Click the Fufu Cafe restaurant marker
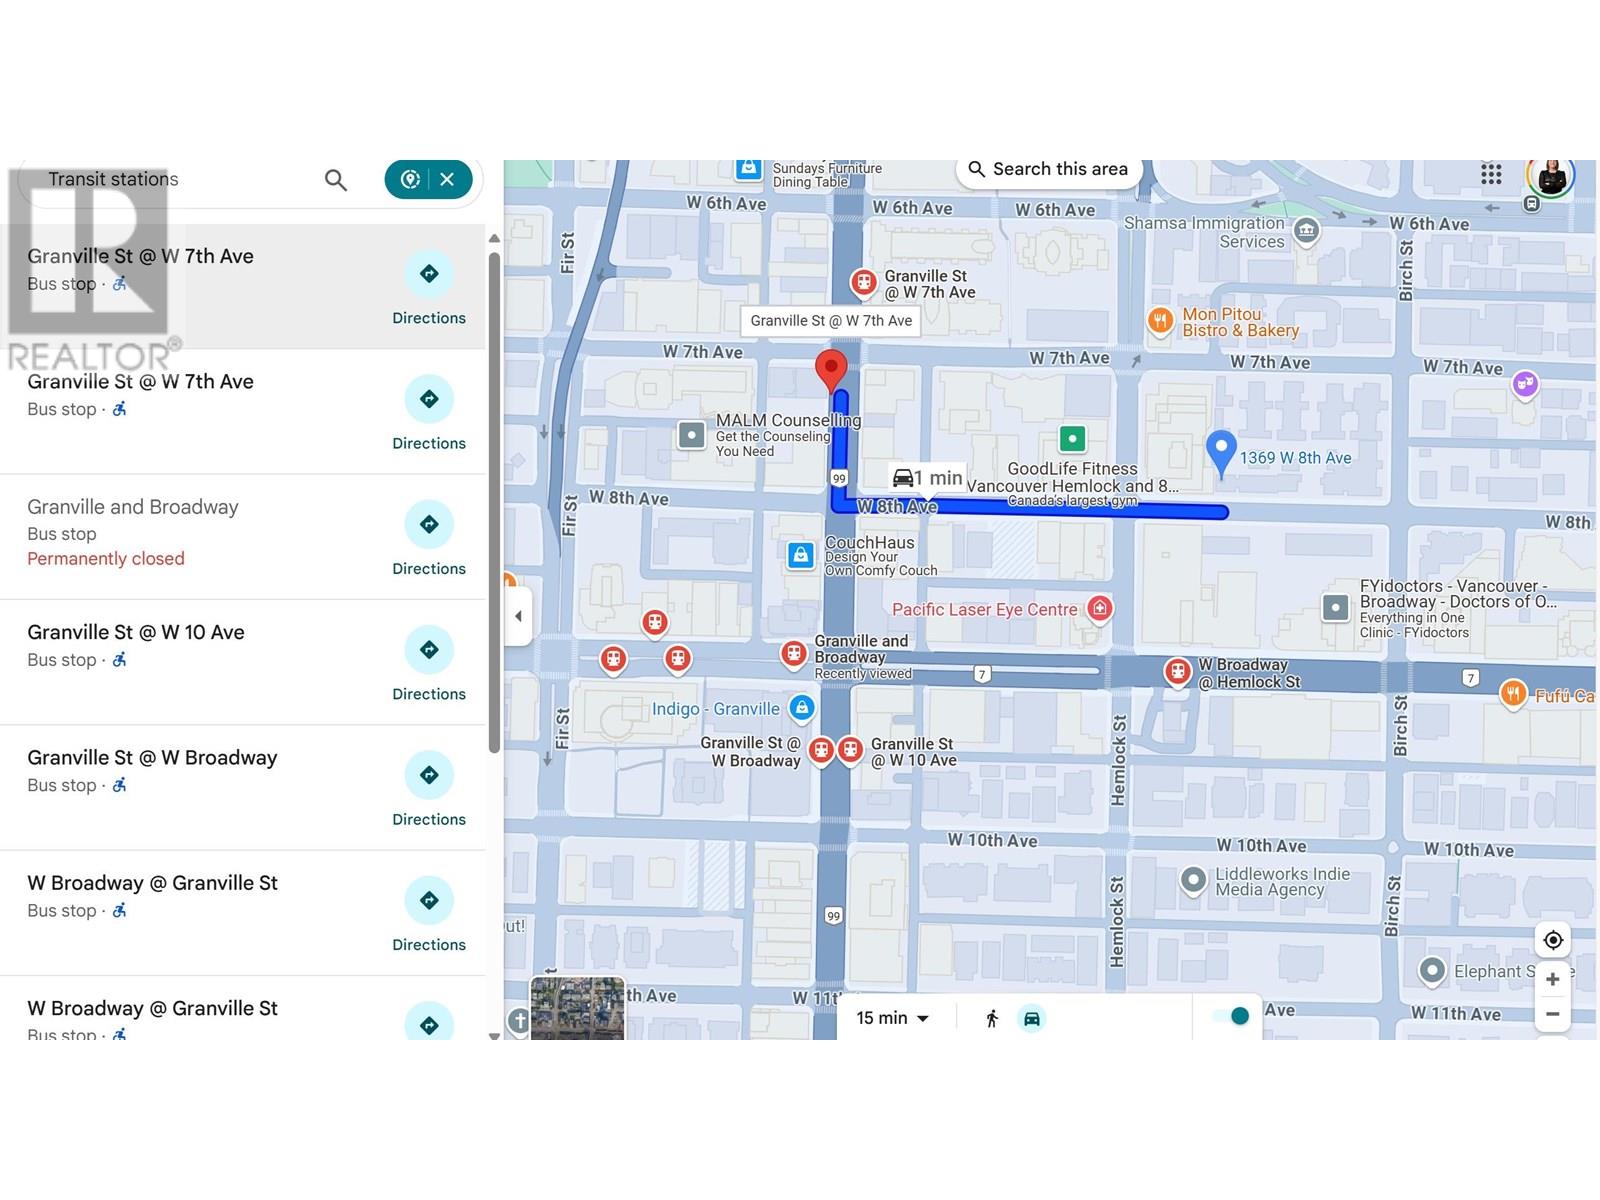This screenshot has width=1600, height=1200. tap(1513, 693)
